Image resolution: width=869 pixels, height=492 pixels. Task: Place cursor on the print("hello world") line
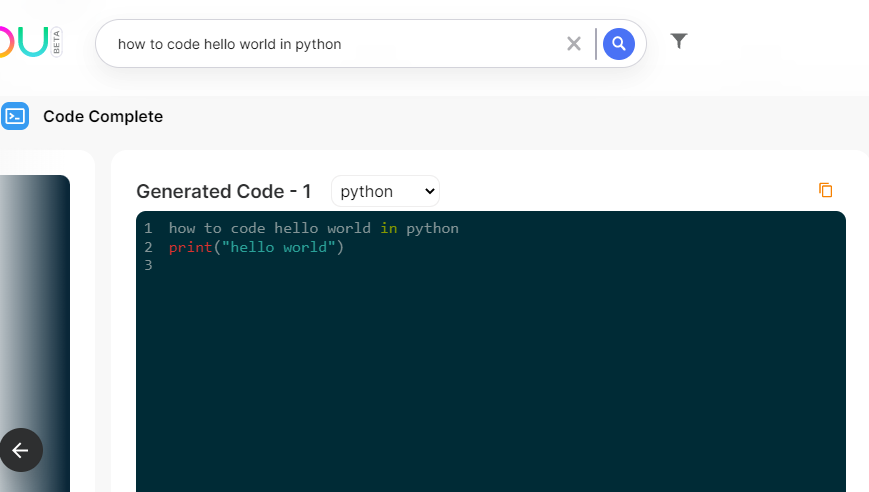click(256, 247)
